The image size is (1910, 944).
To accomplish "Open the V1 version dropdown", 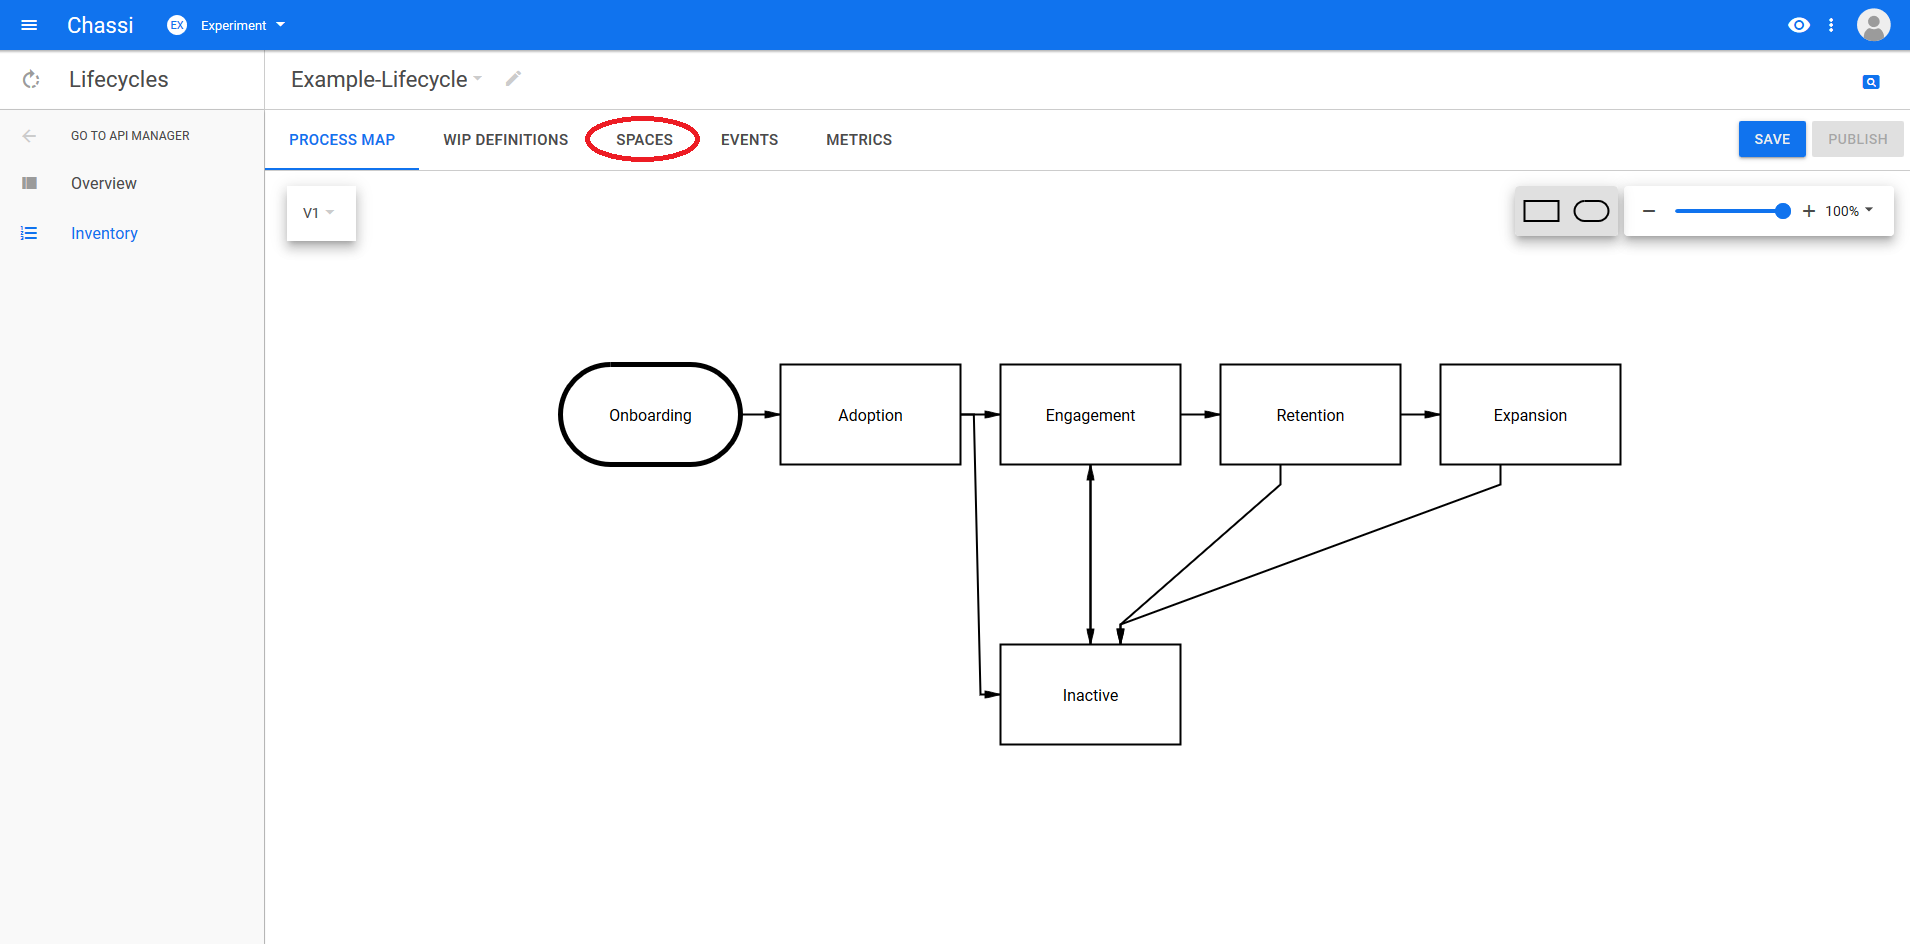I will tap(320, 213).
